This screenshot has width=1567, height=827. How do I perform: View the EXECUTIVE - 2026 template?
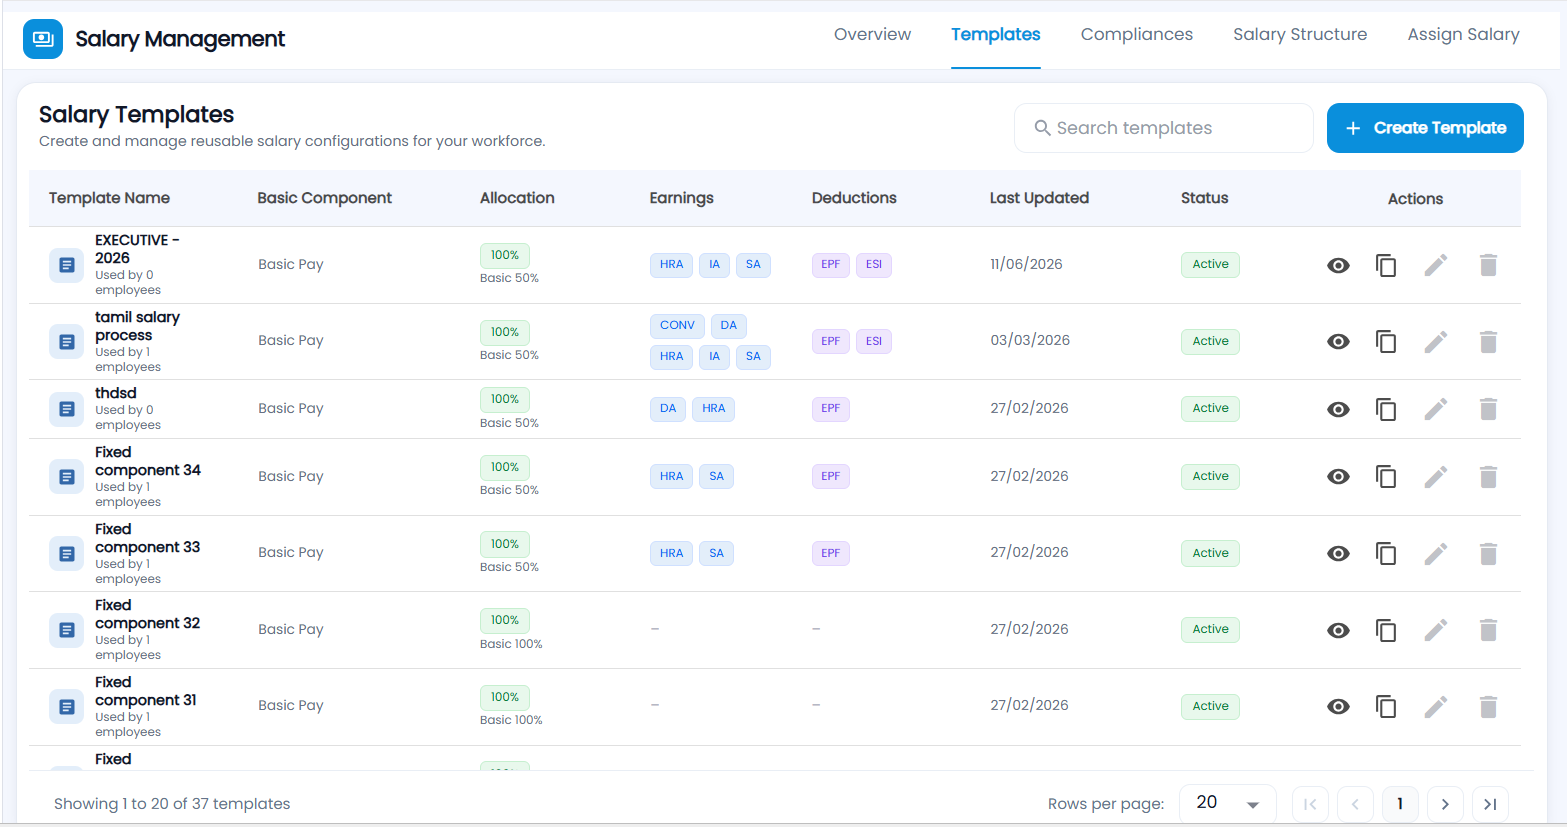click(x=1338, y=265)
